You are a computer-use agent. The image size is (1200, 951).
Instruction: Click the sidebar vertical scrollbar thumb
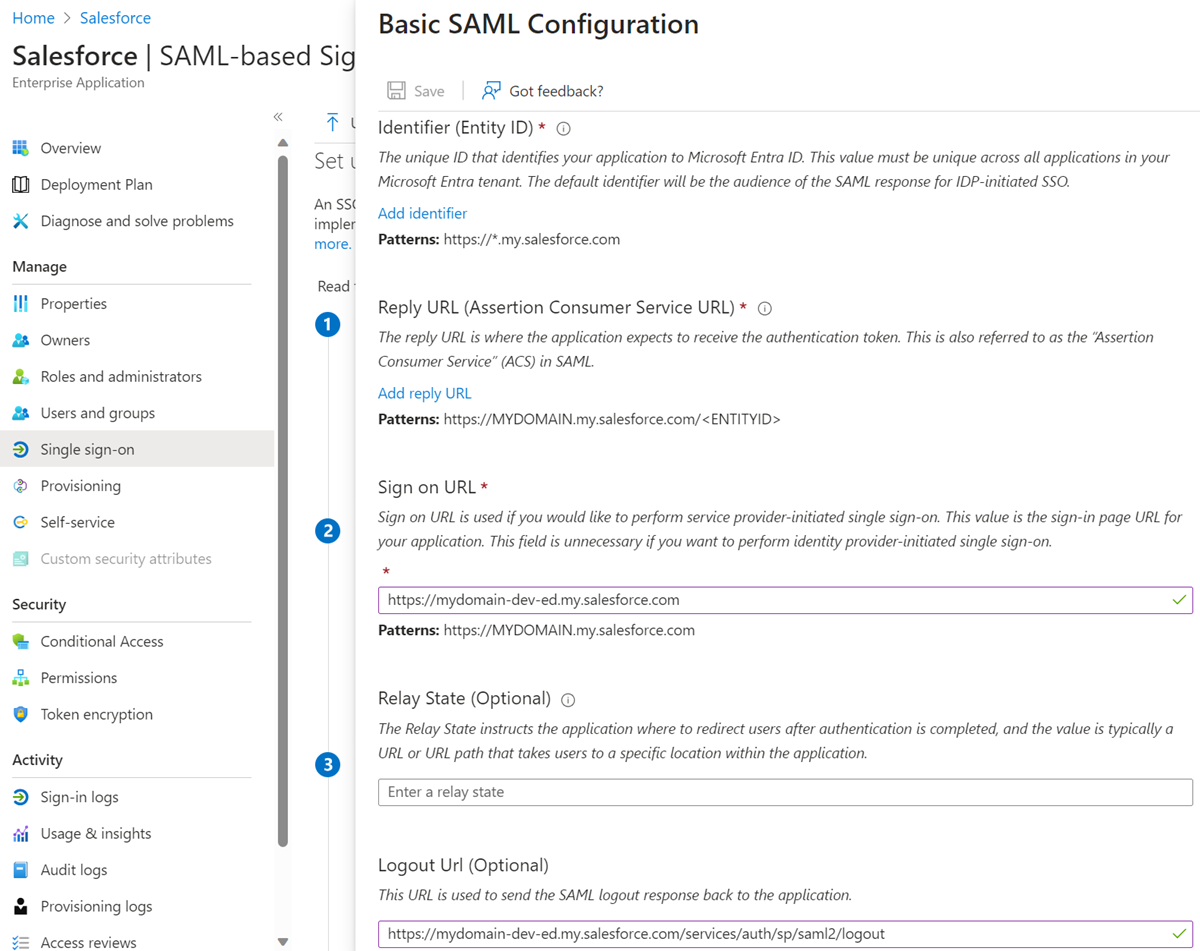click(283, 500)
